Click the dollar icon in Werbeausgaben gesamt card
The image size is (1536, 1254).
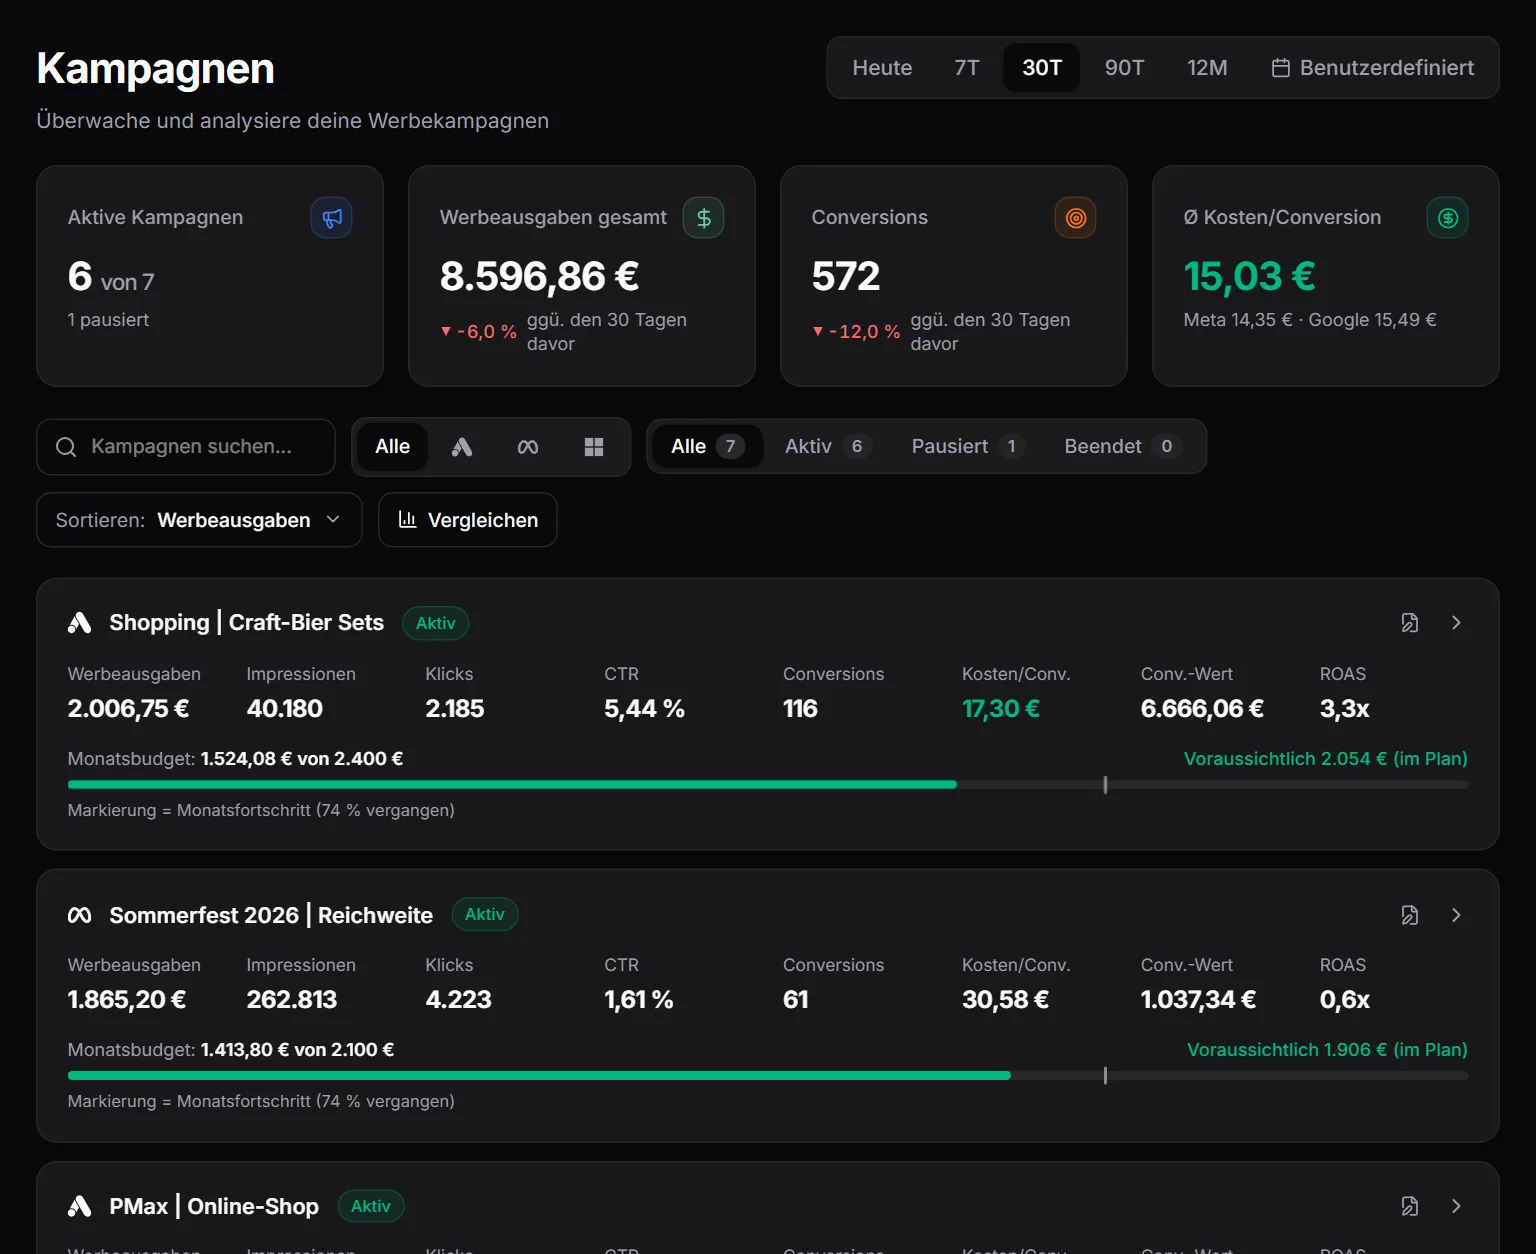[704, 218]
